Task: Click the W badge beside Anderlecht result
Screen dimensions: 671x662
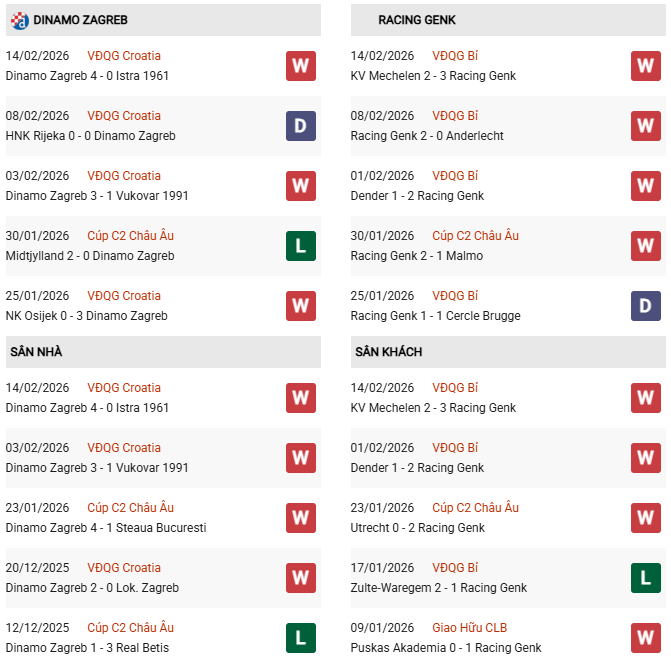Action: pyautogui.click(x=646, y=126)
